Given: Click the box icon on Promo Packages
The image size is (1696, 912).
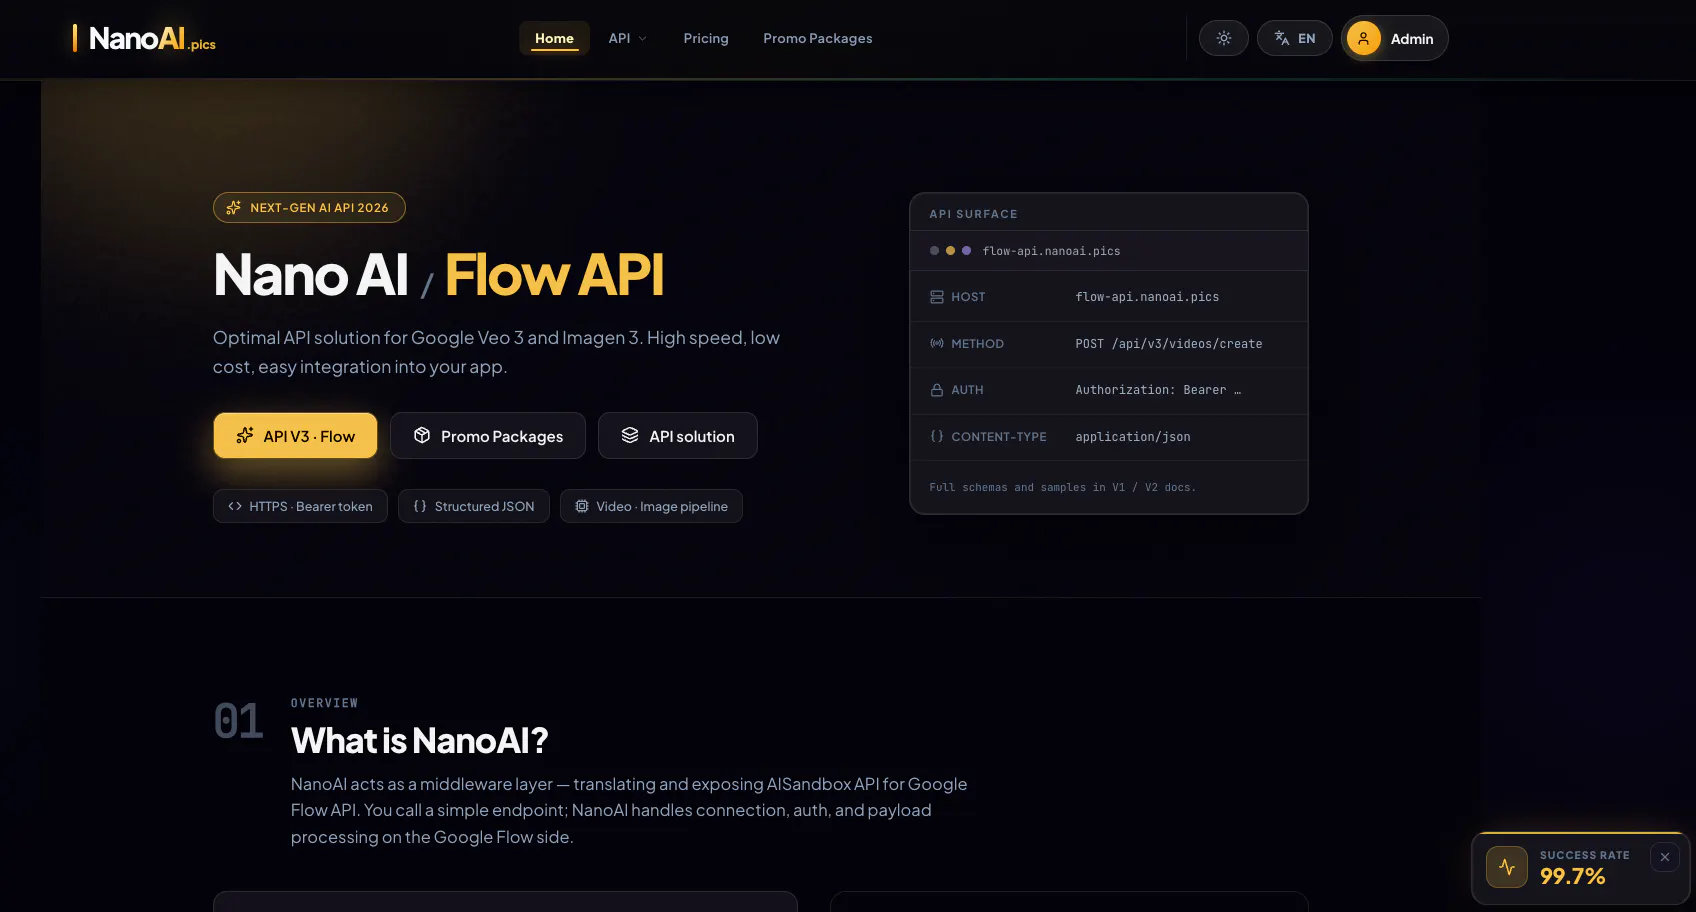Looking at the screenshot, I should click(x=422, y=435).
